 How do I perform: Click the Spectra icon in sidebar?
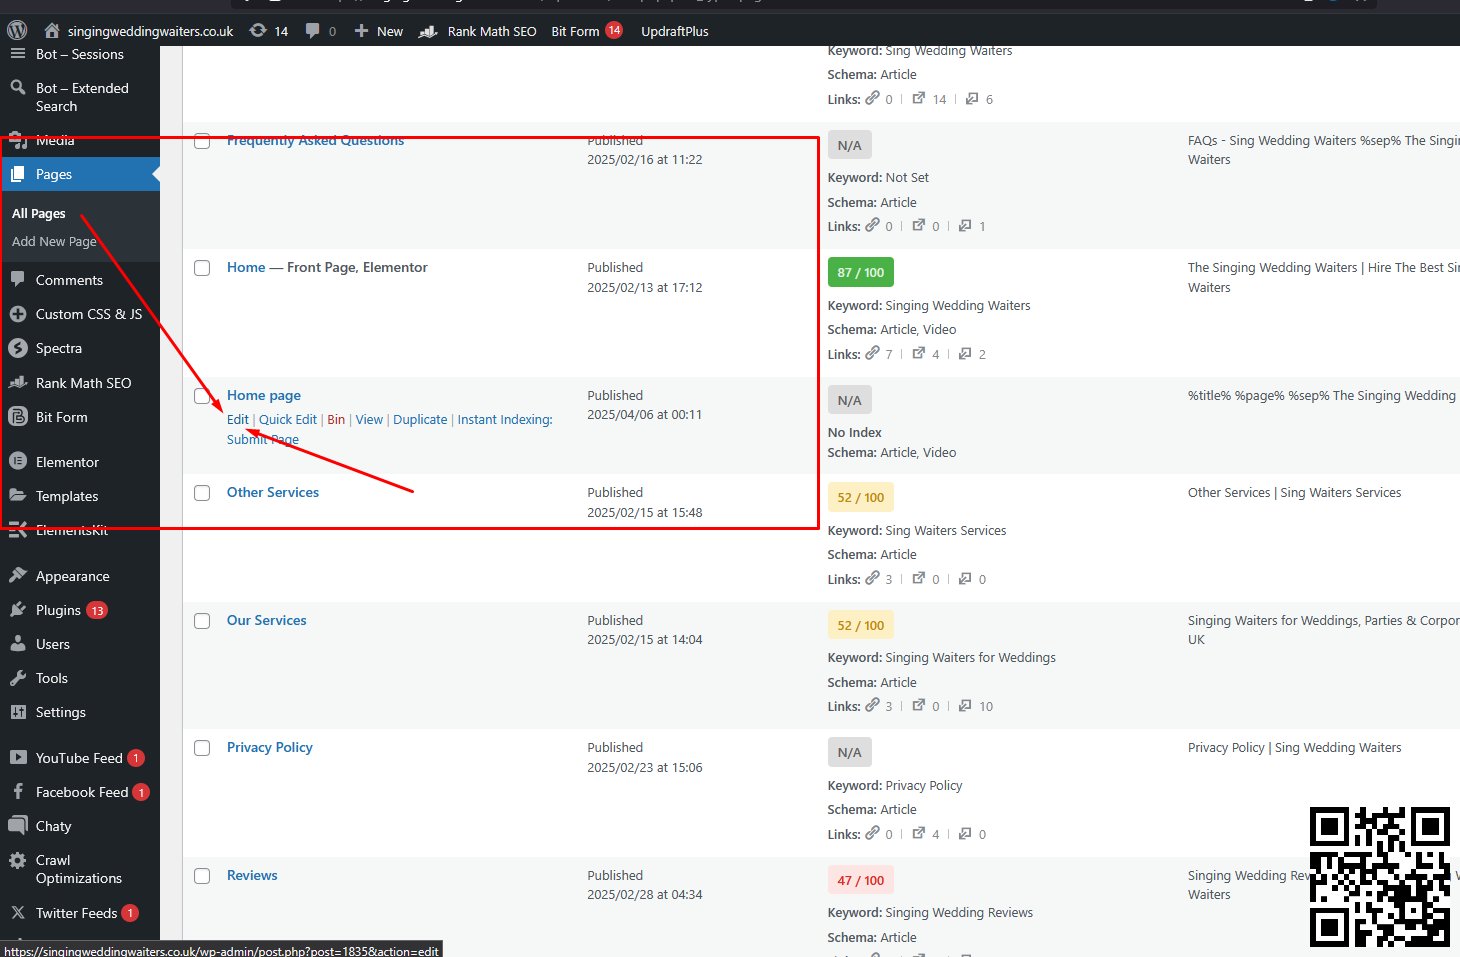pos(18,348)
